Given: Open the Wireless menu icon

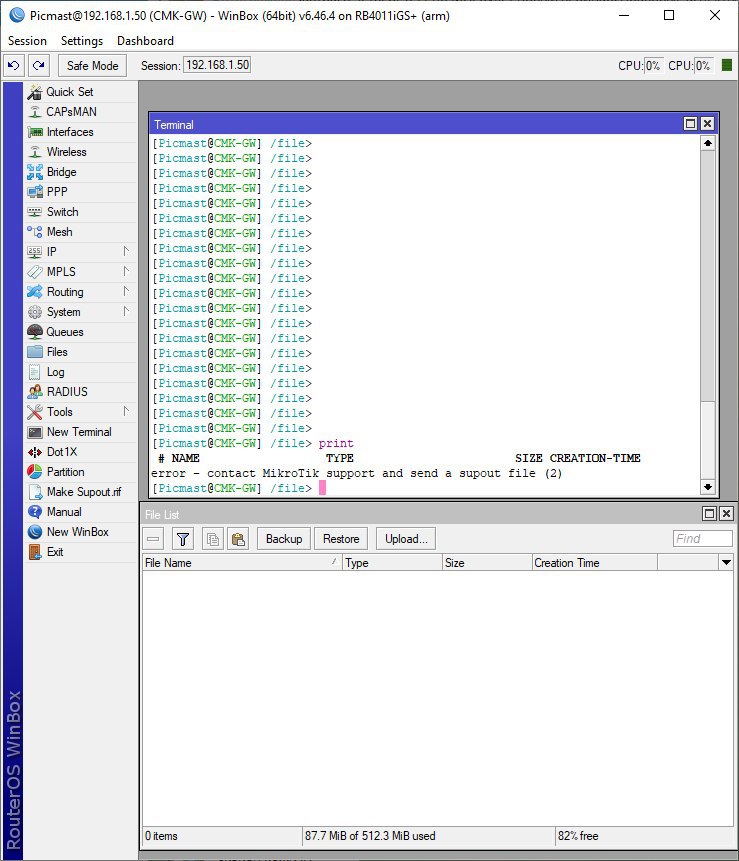Looking at the screenshot, I should coord(35,152).
